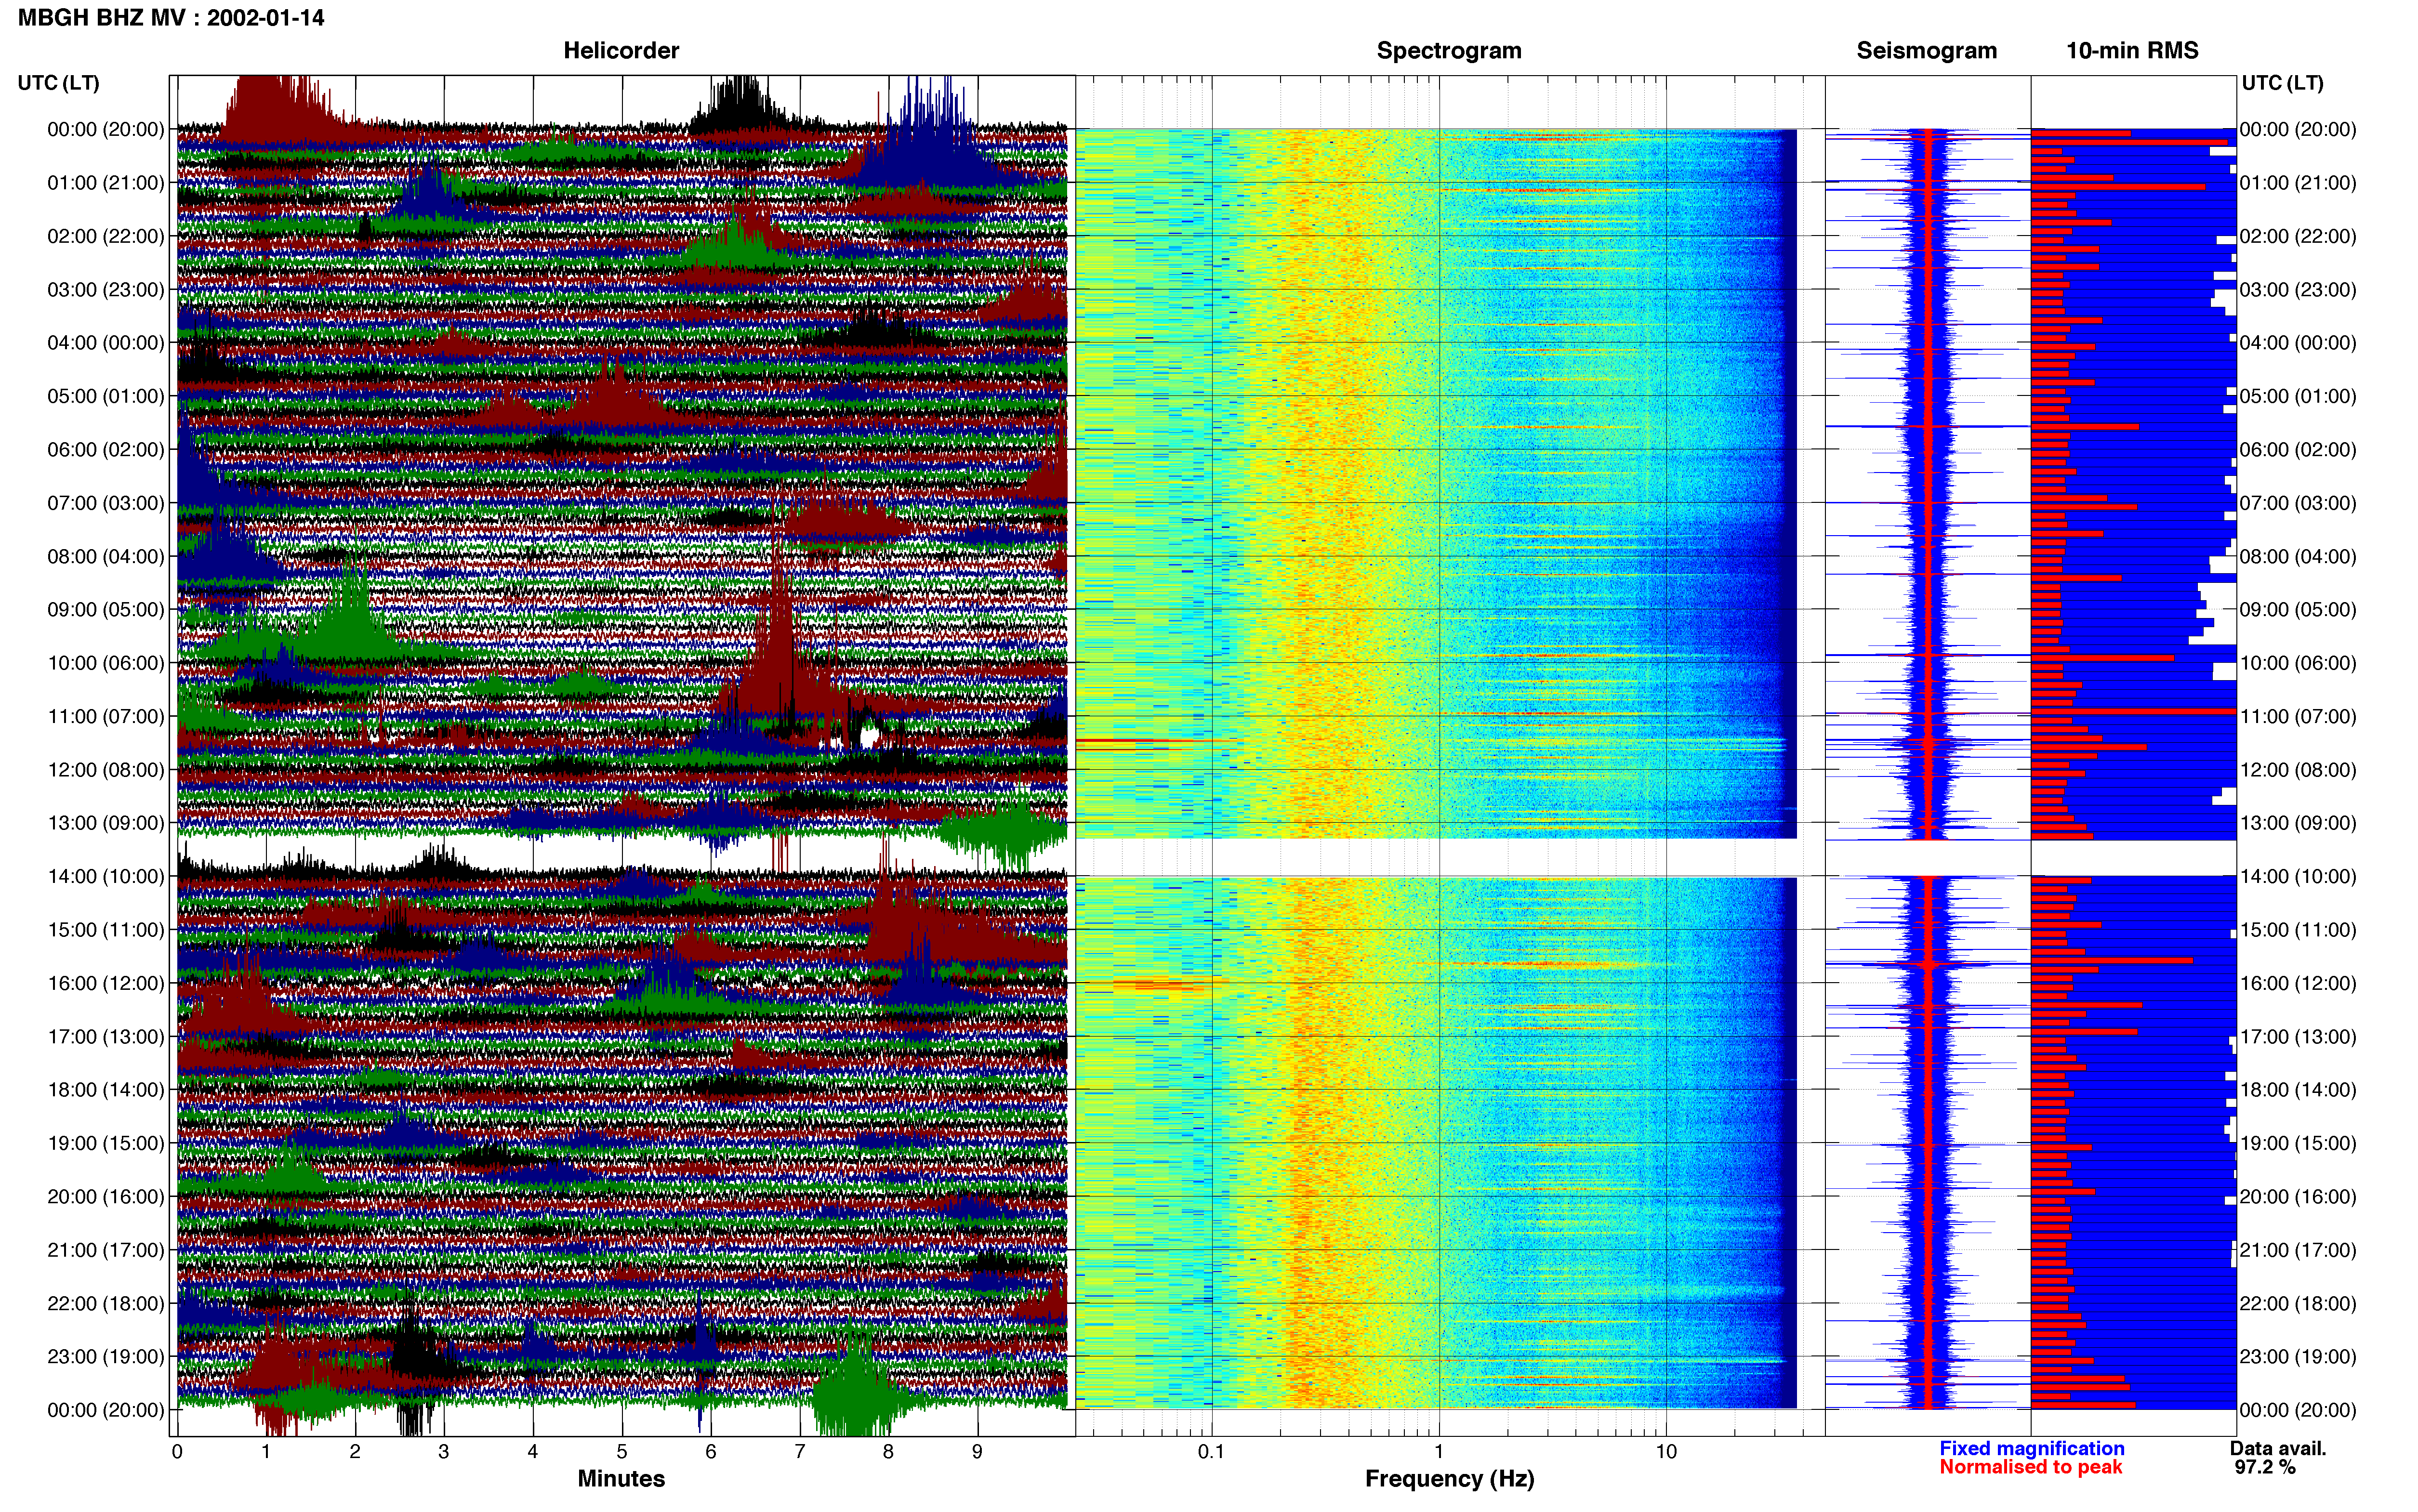Click helicorder time label '05:00 (01:00)'
This screenshot has height=1512, width=2418.
pos(106,396)
